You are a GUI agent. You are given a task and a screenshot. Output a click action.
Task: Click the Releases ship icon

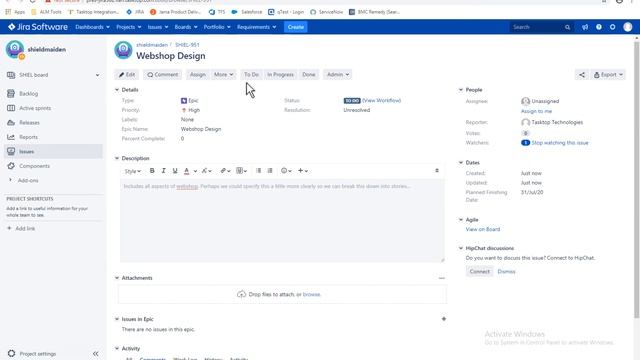[11, 122]
